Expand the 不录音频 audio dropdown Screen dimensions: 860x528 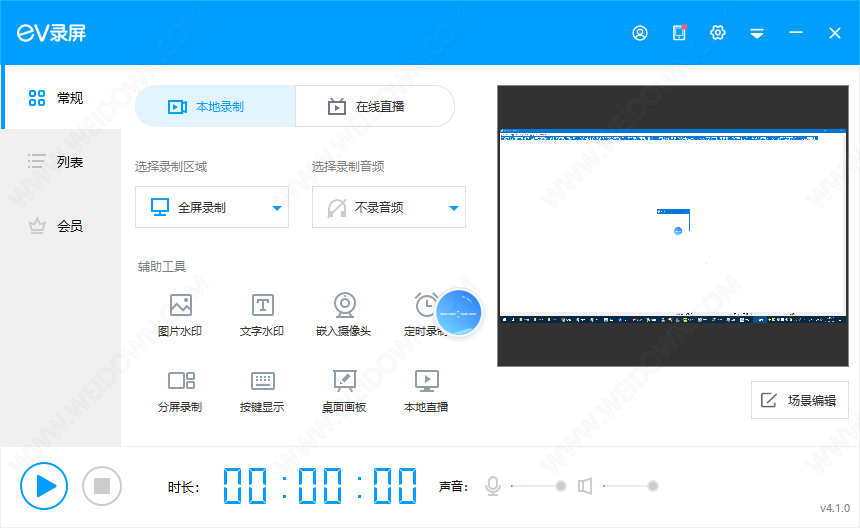click(389, 207)
